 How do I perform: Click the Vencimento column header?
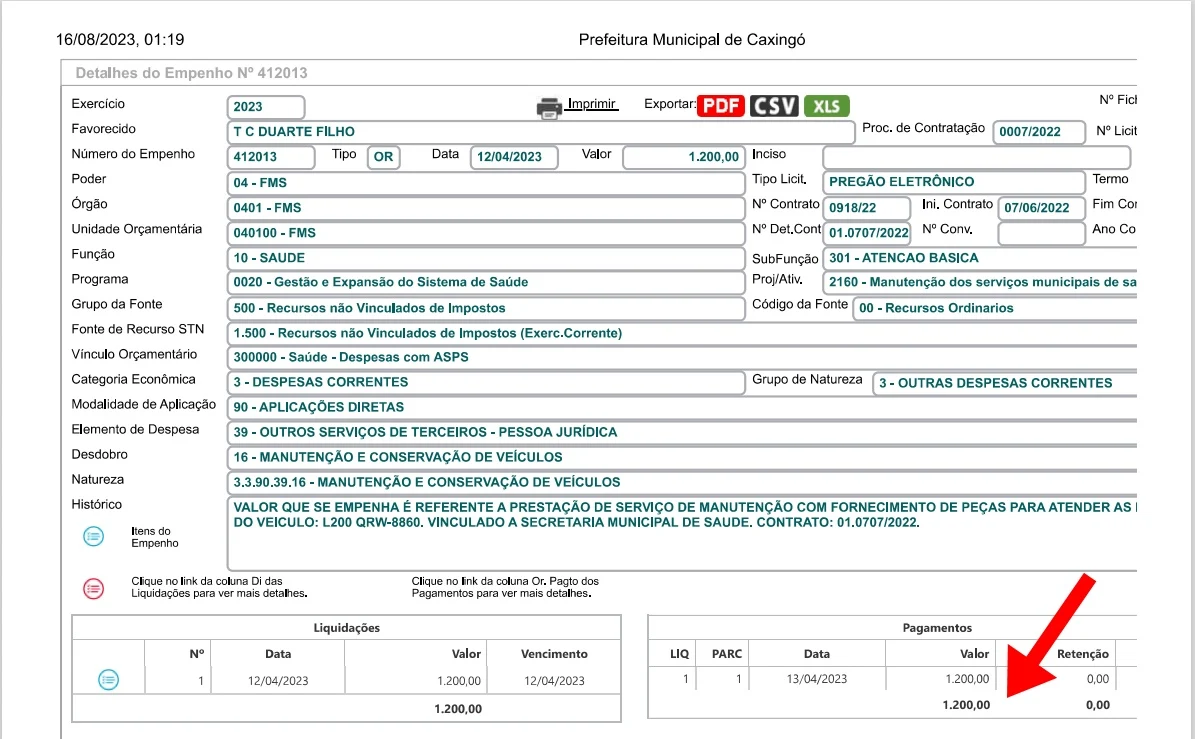[554, 654]
